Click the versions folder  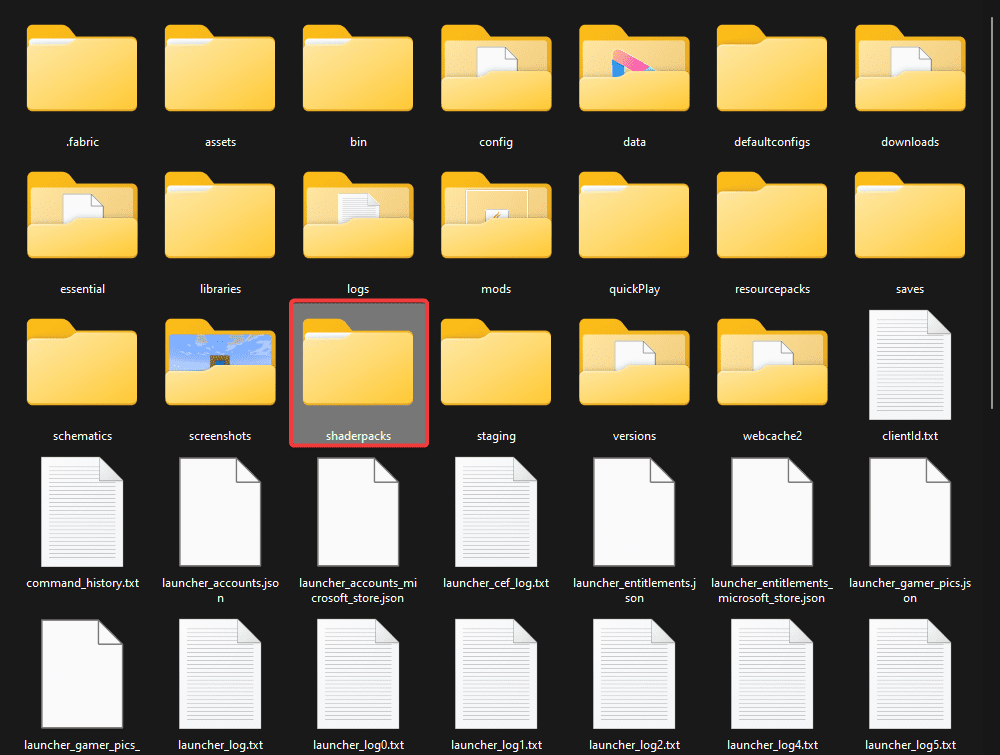click(634, 365)
